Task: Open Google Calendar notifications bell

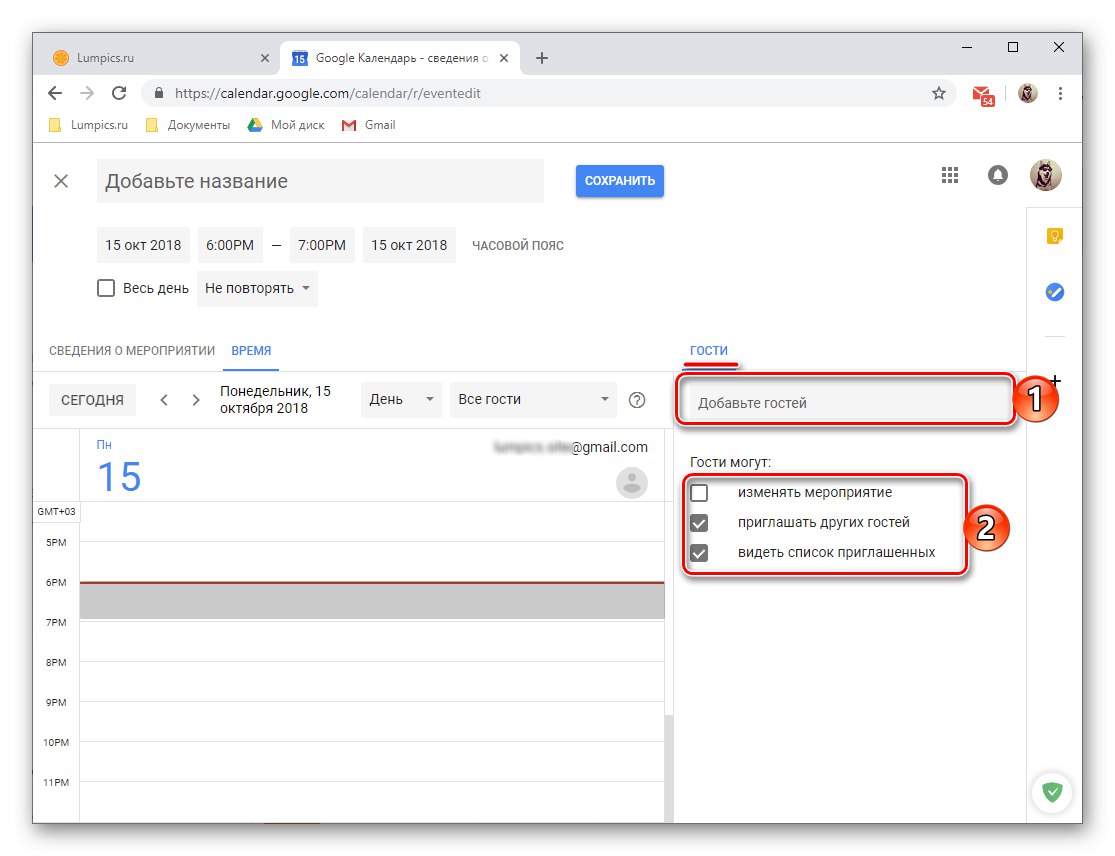Action: [997, 174]
